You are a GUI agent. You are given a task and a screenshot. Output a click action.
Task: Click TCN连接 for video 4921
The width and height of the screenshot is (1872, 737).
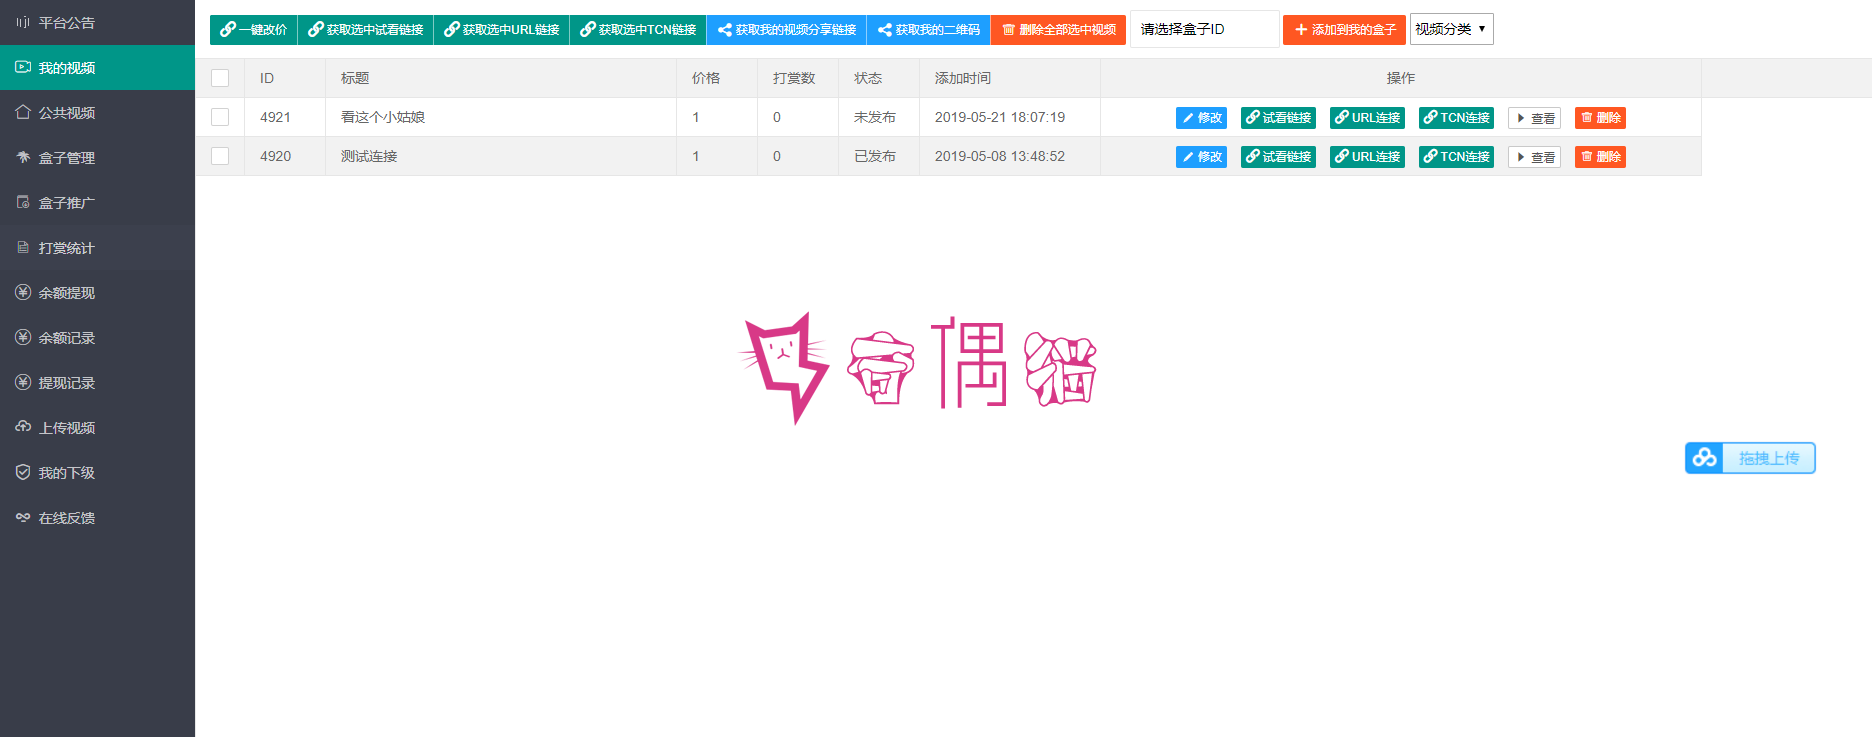[1456, 118]
